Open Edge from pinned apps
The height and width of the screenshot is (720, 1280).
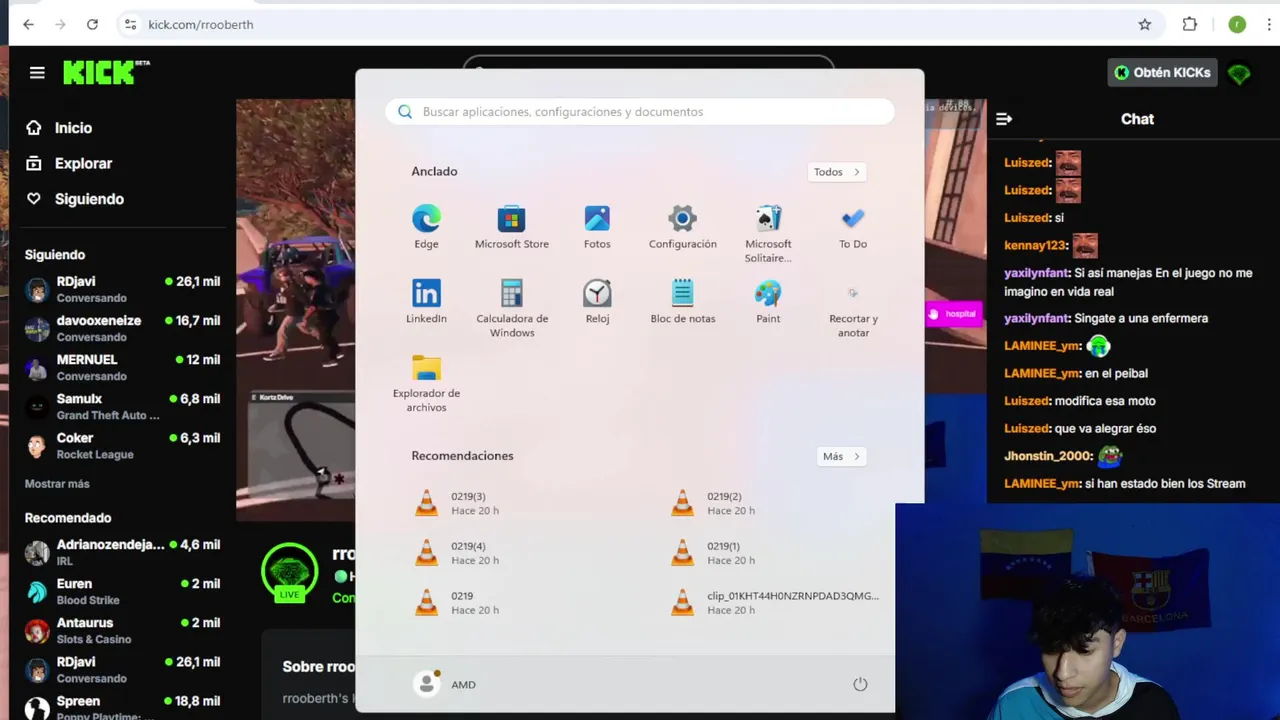[426, 227]
